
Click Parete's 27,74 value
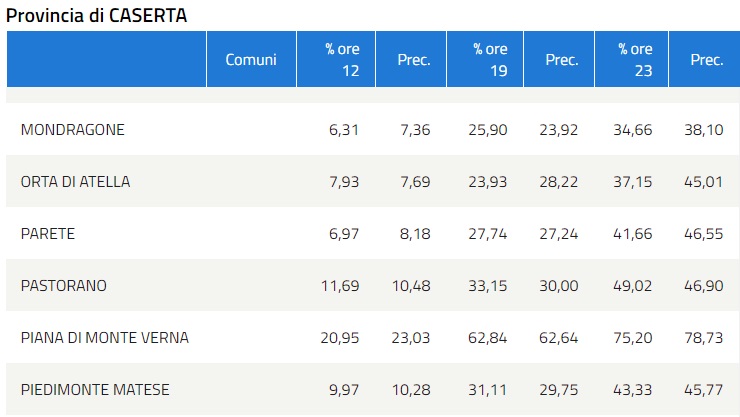tap(489, 234)
